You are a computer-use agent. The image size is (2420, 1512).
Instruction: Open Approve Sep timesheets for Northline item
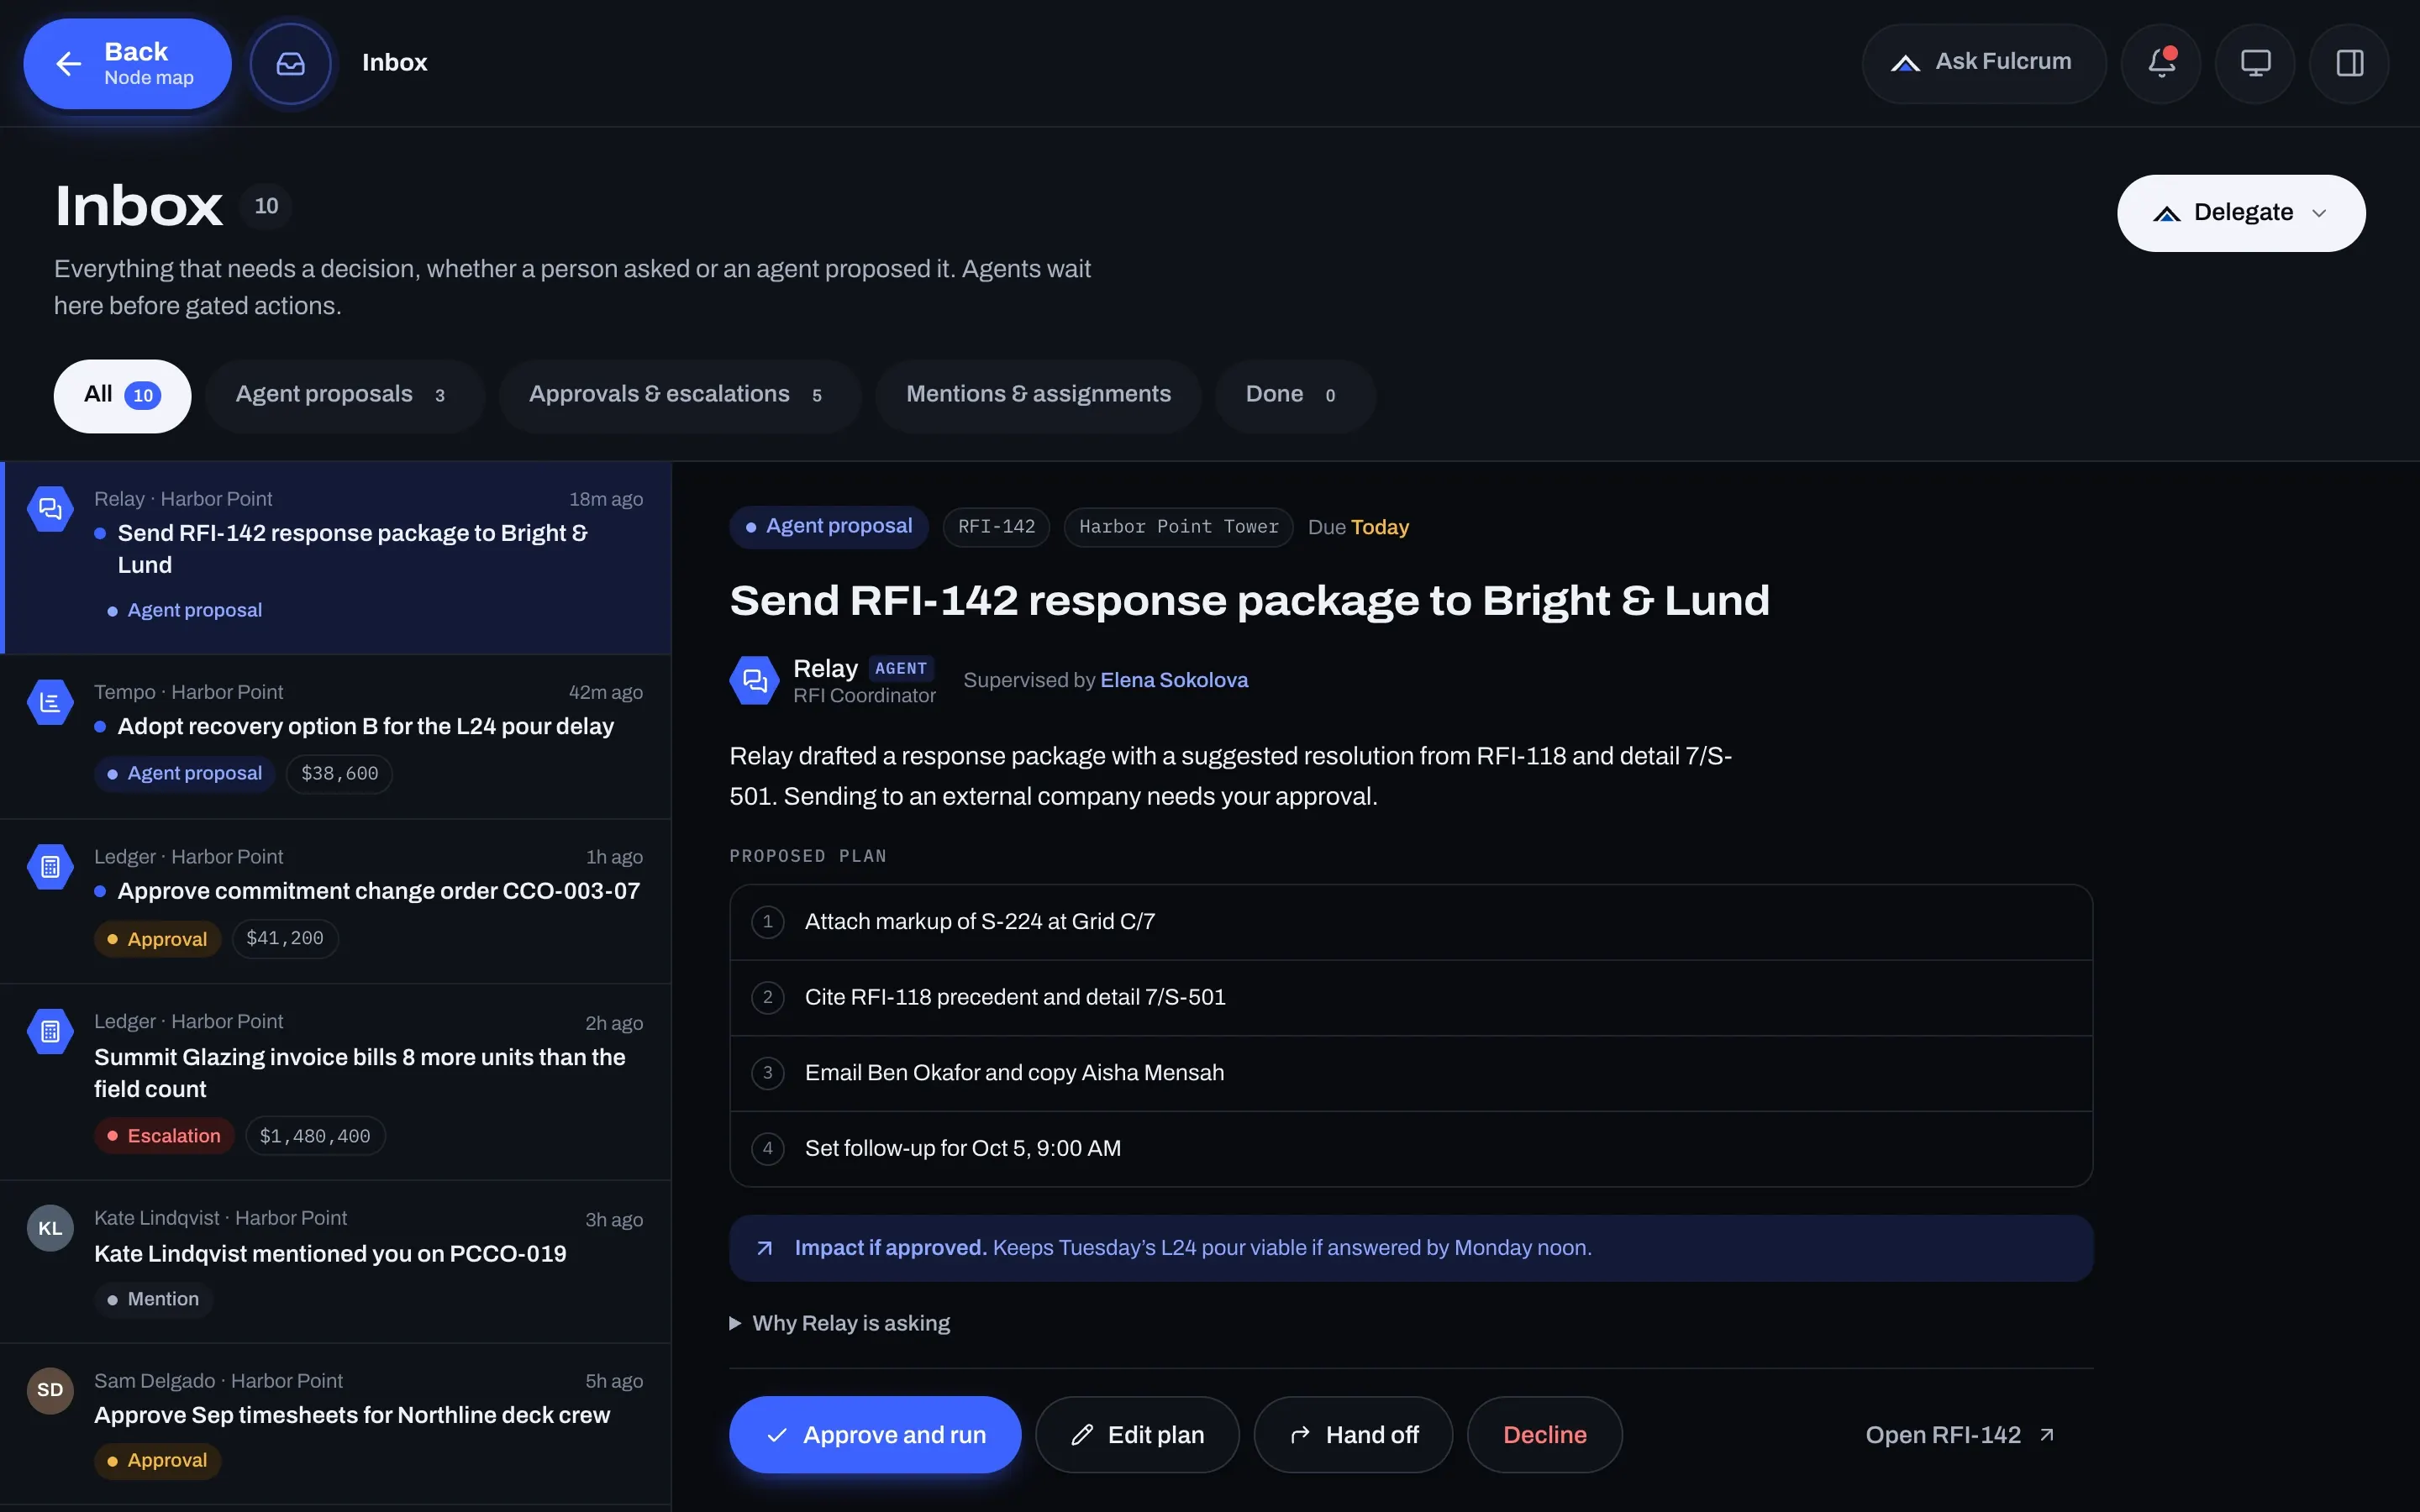click(336, 1424)
